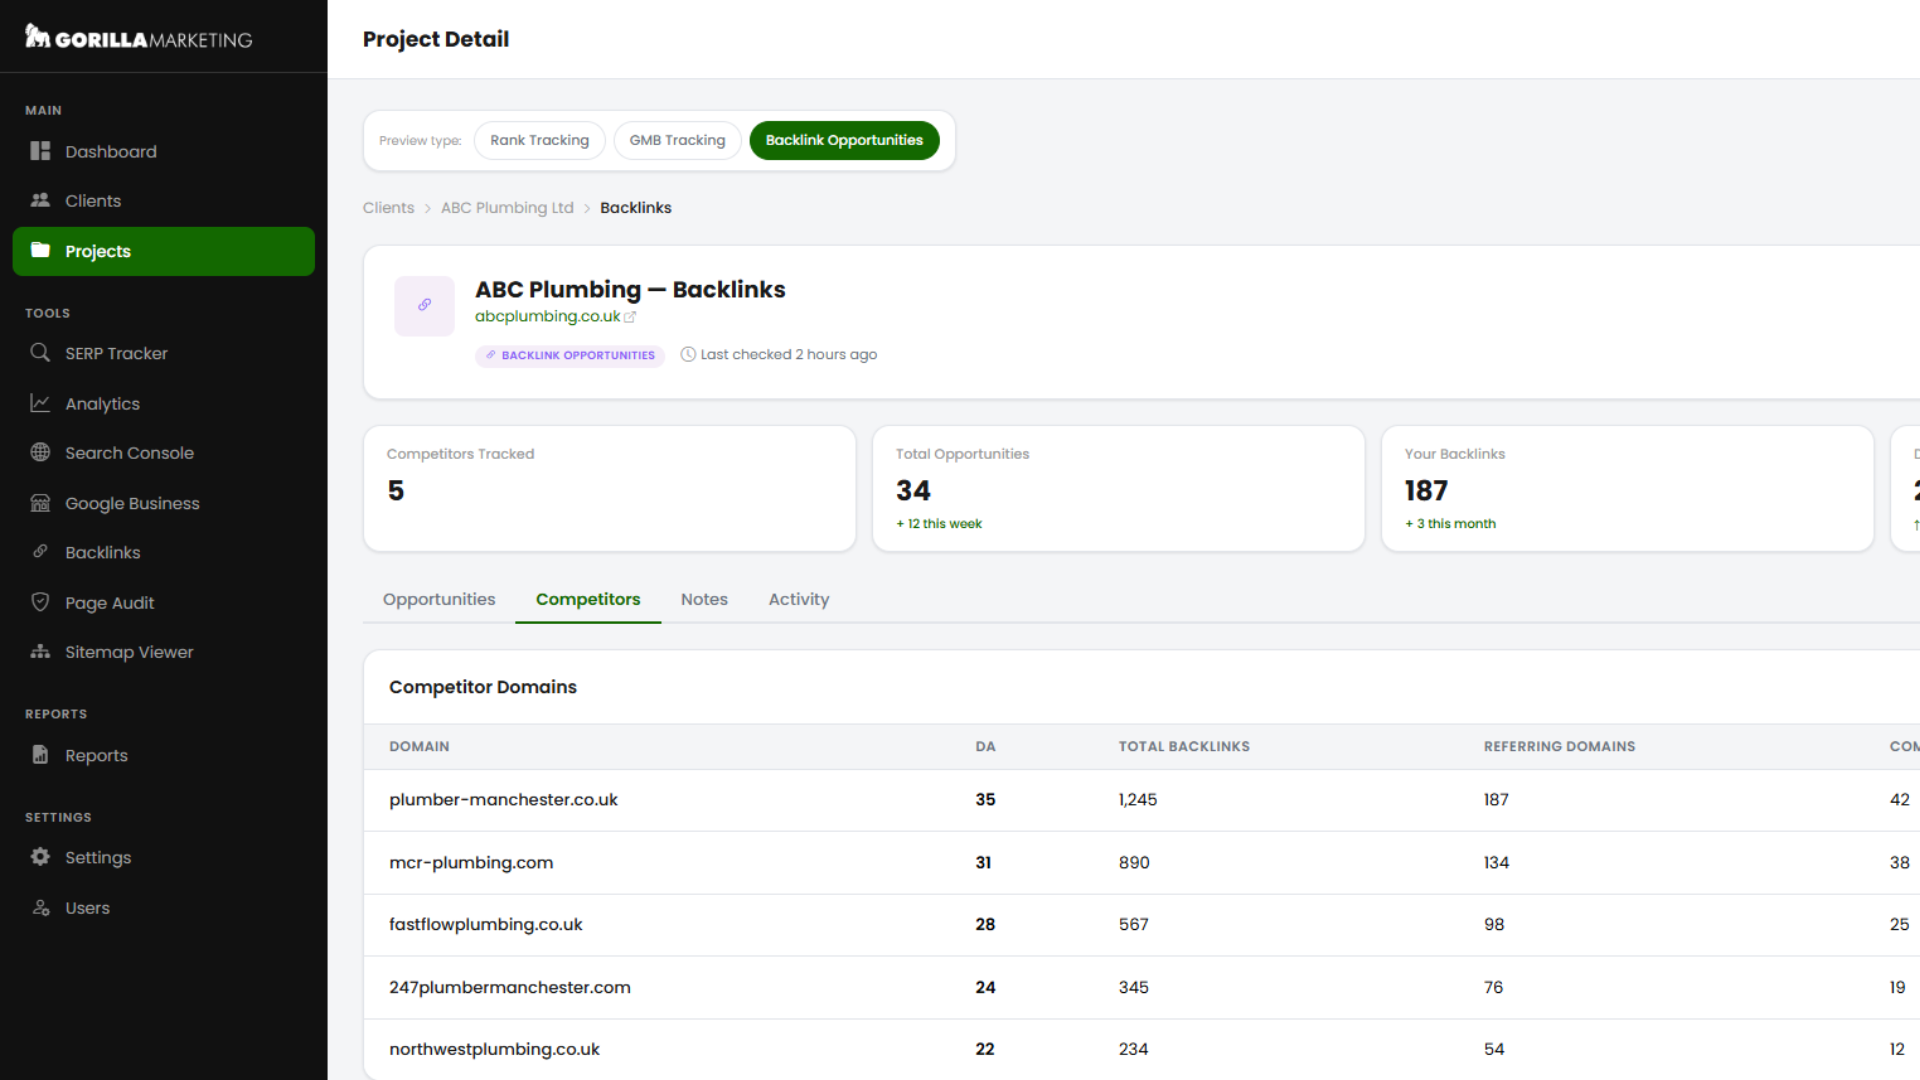Click the Google Business storefront icon

[40, 503]
